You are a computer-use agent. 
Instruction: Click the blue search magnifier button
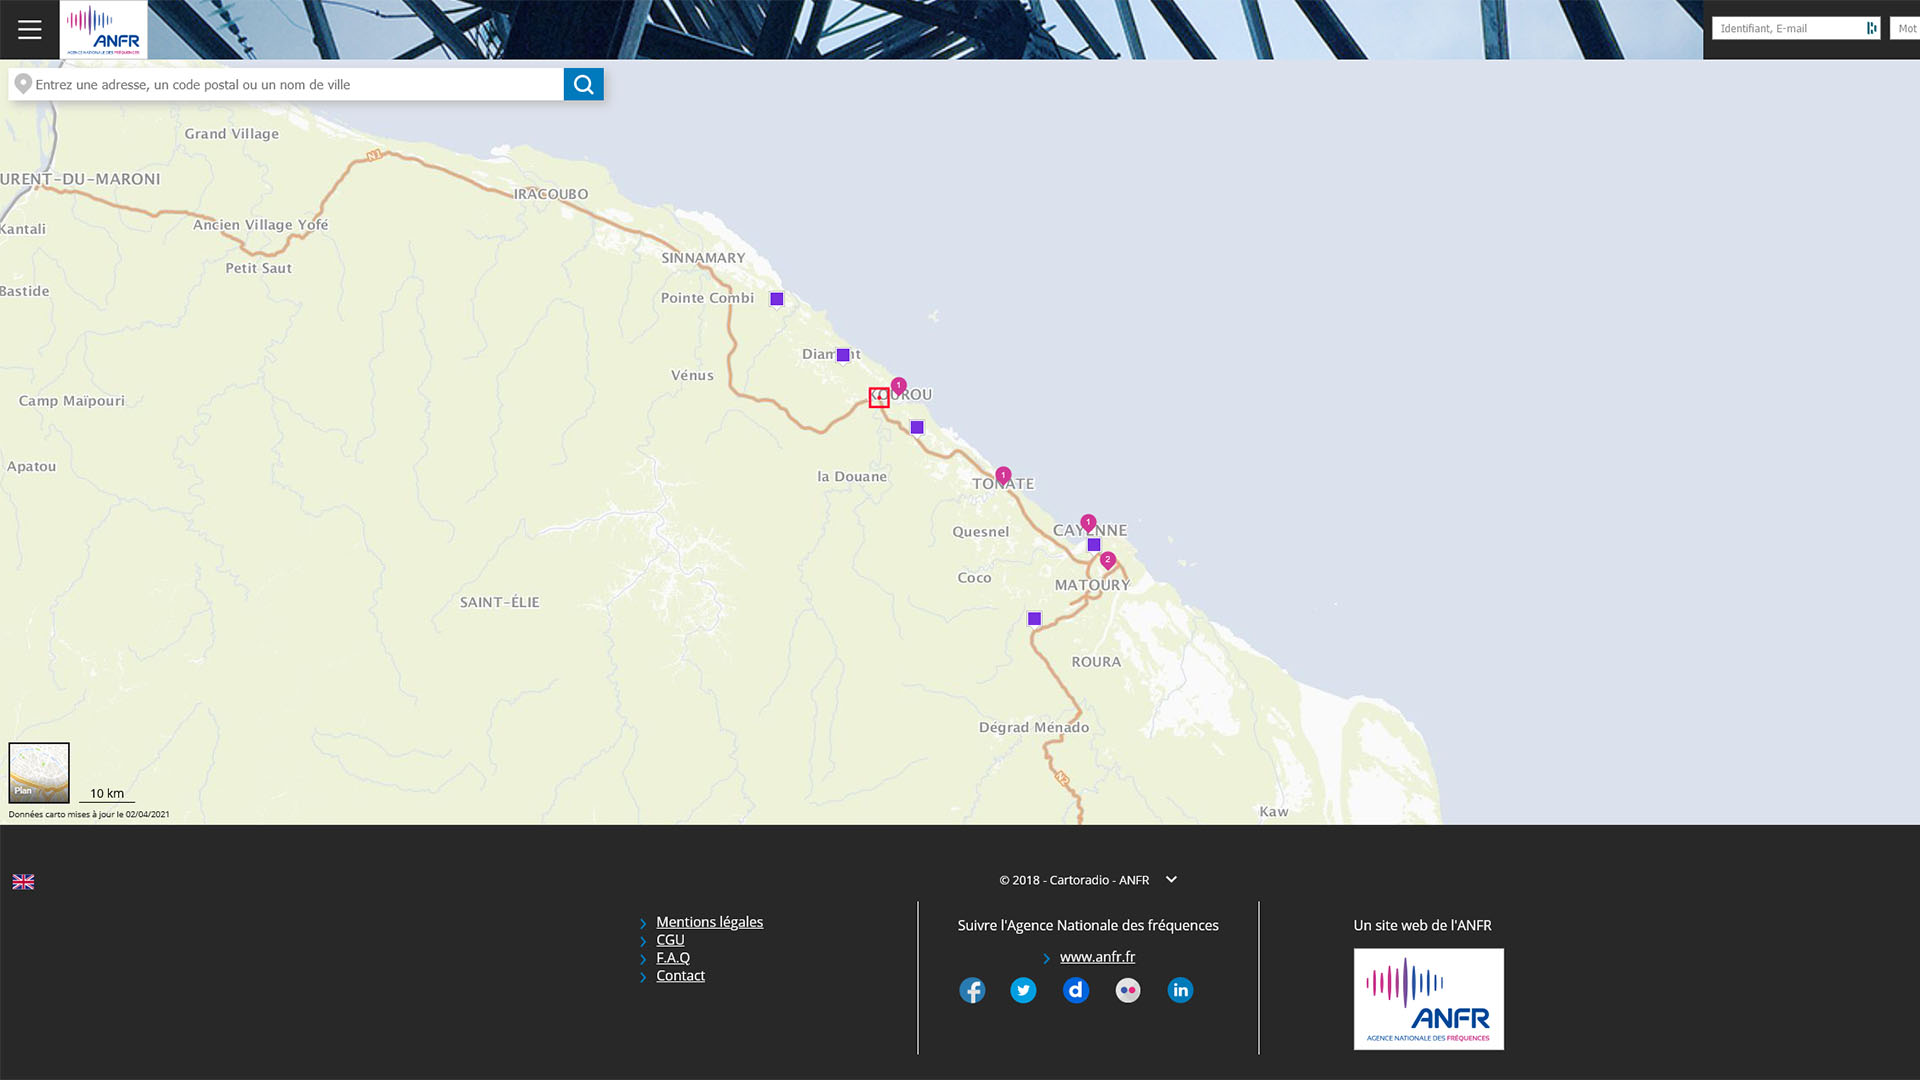pos(583,84)
